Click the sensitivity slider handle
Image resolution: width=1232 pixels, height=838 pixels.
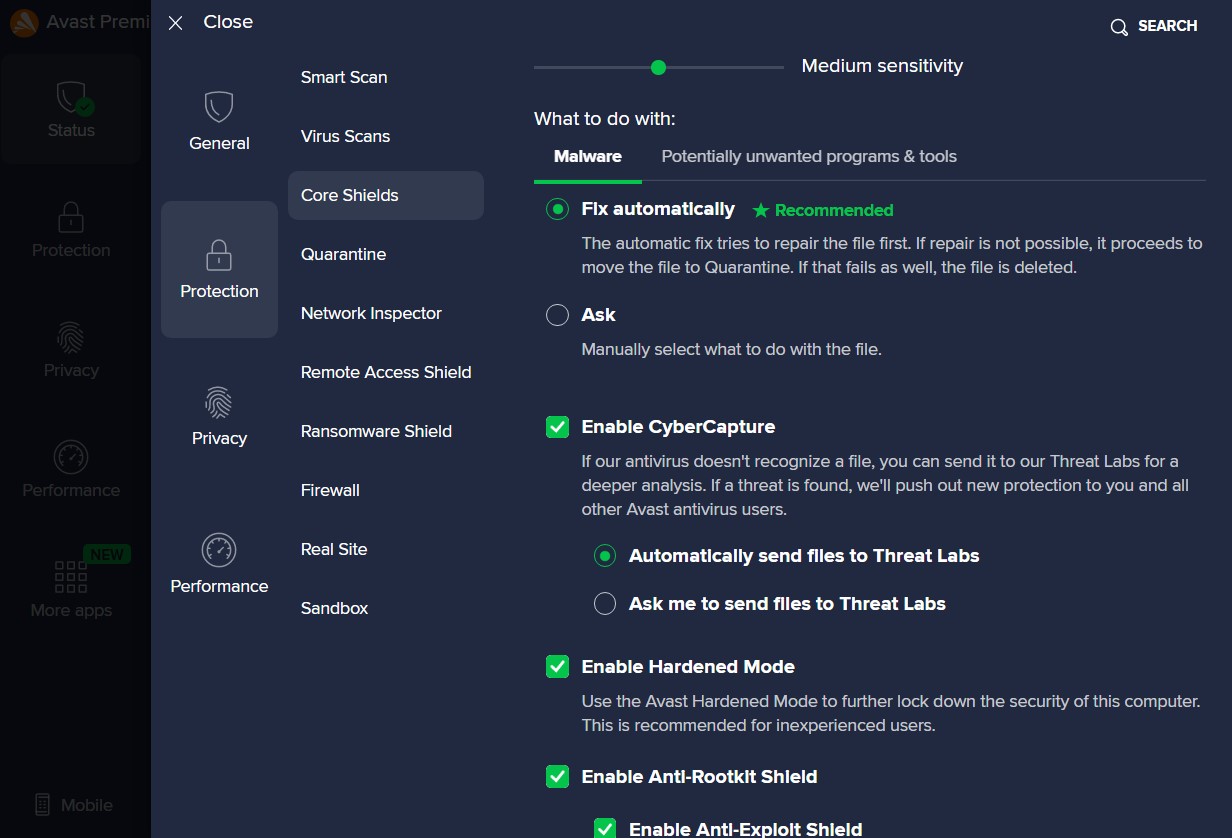tap(658, 68)
